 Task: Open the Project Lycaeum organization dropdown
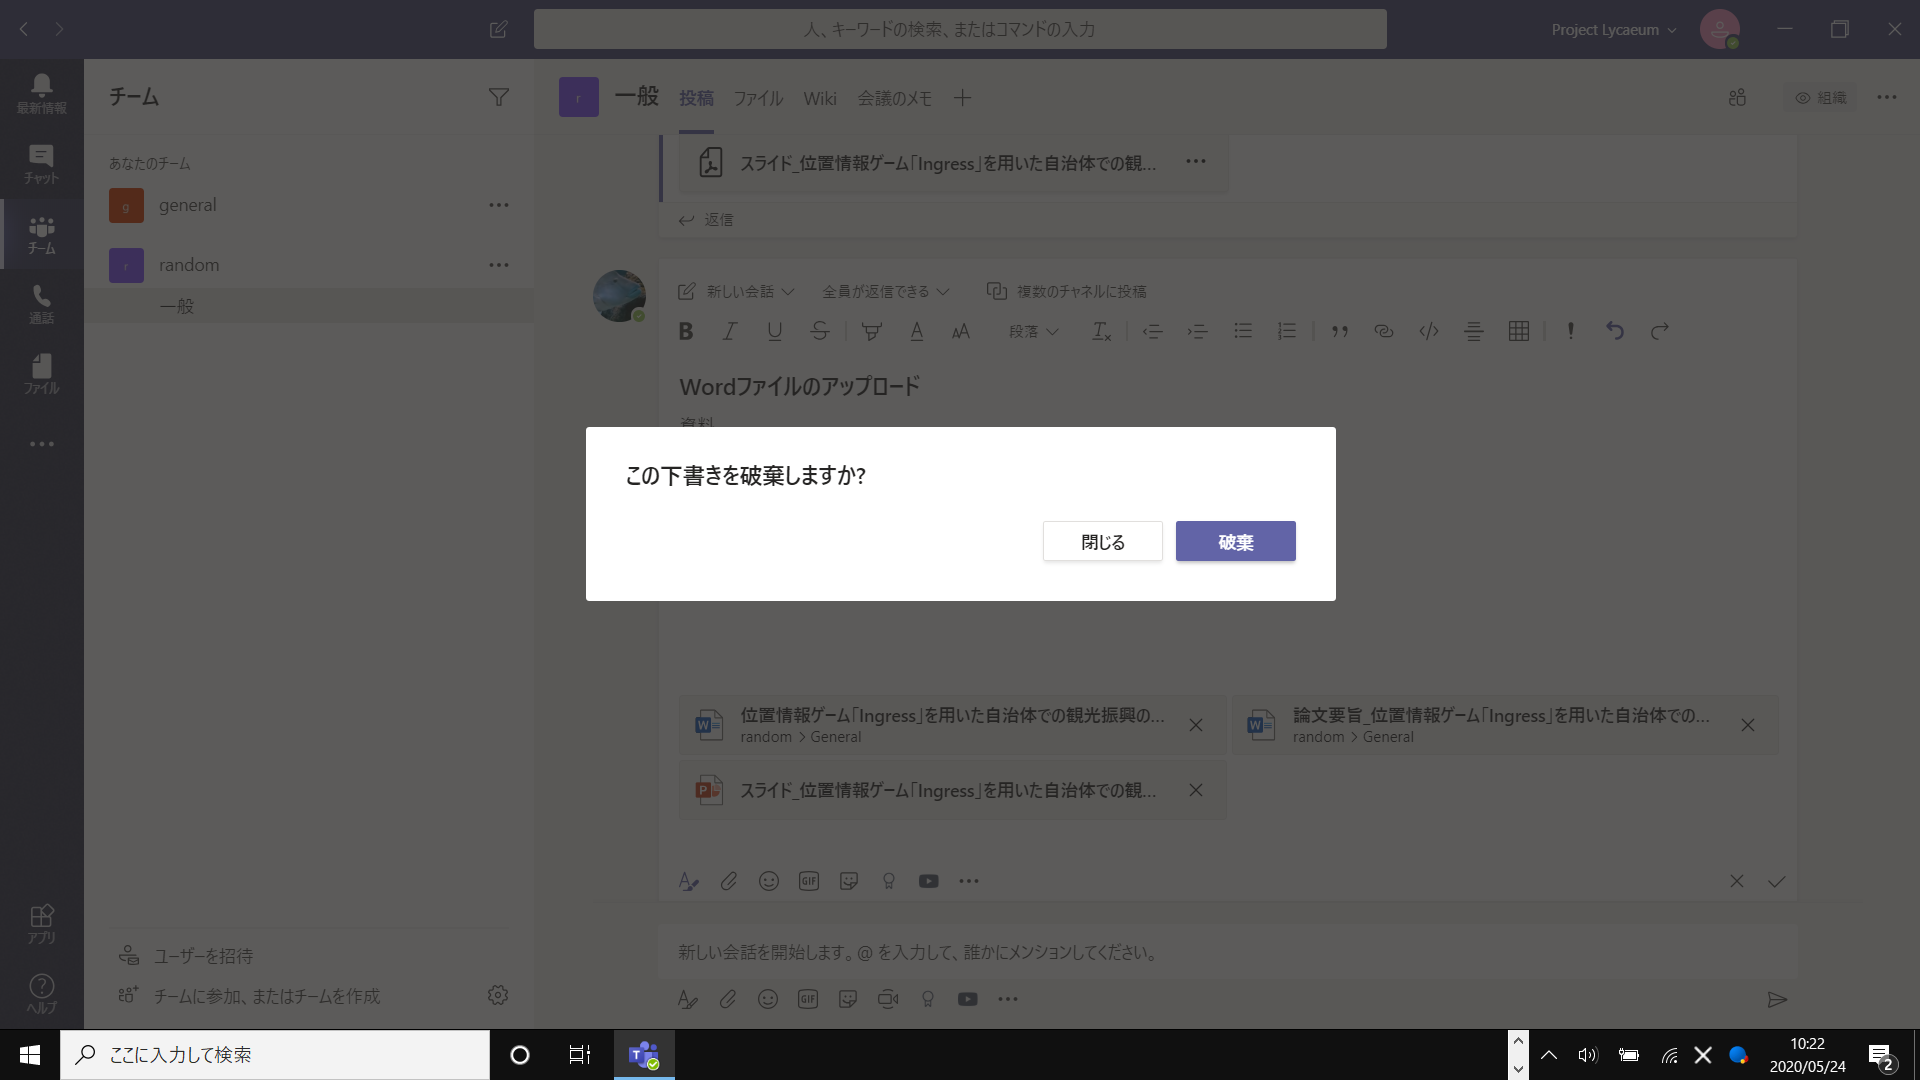point(1612,29)
